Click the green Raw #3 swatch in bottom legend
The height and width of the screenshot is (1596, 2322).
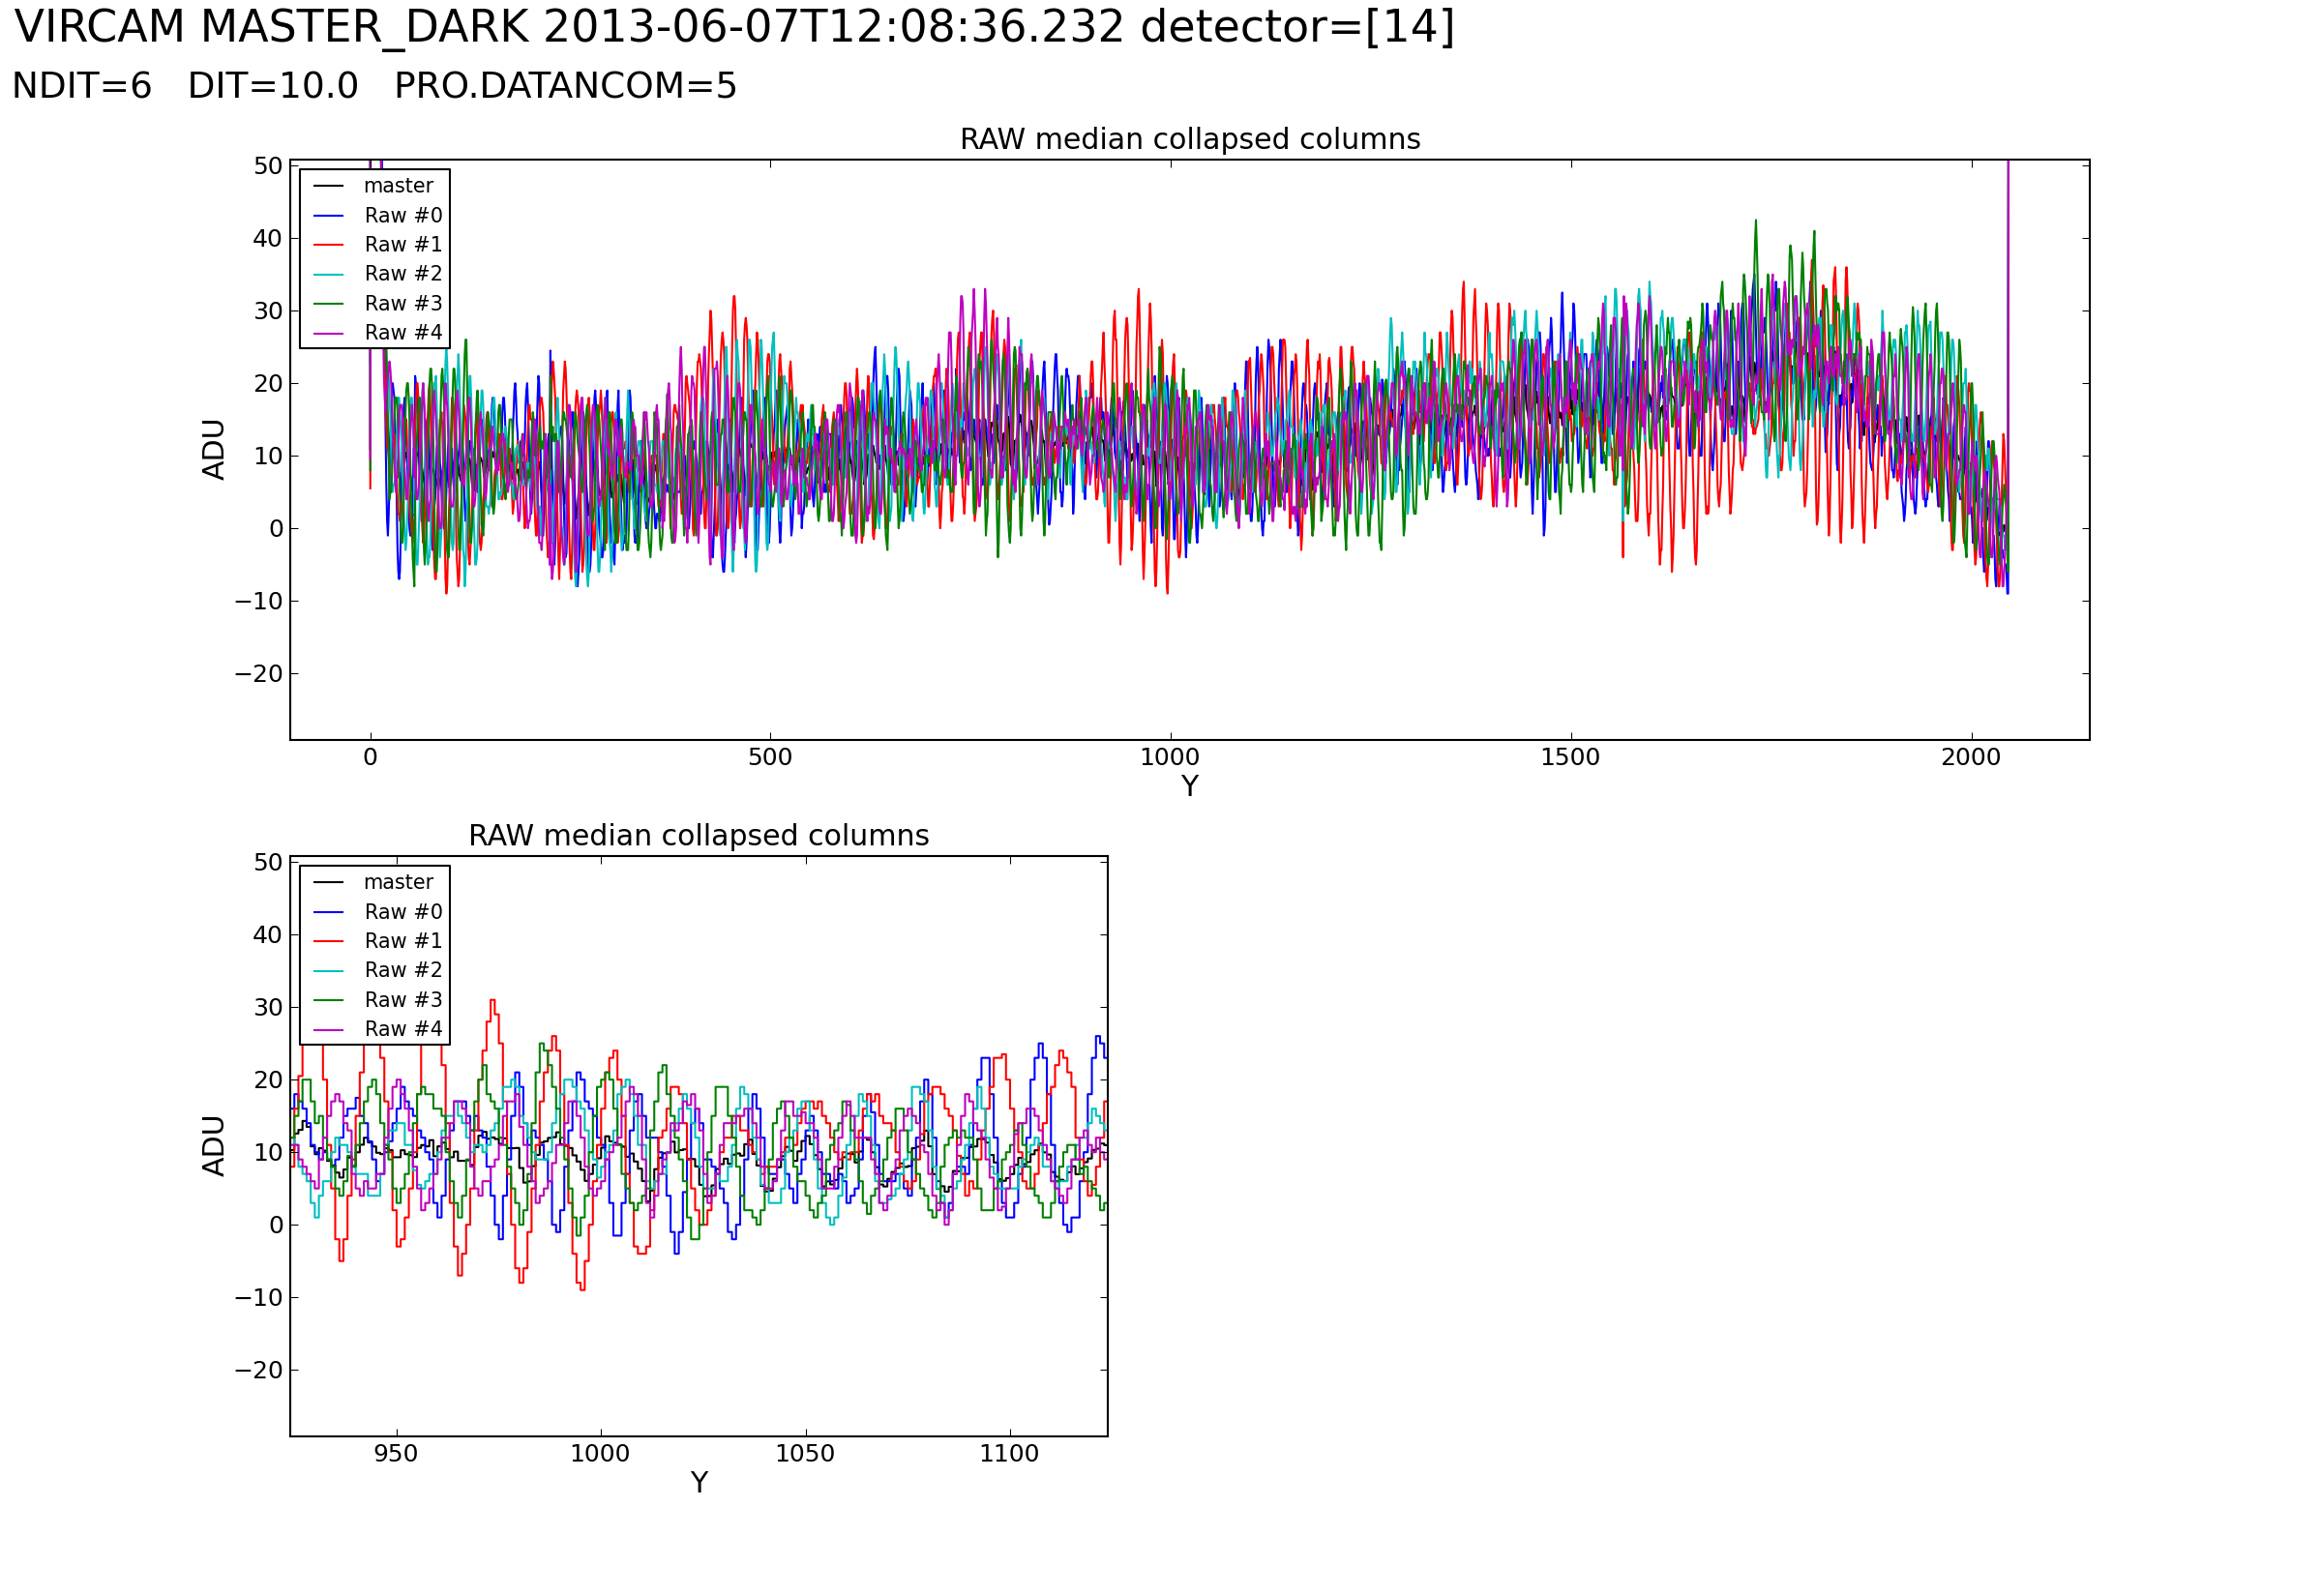[x=328, y=1001]
